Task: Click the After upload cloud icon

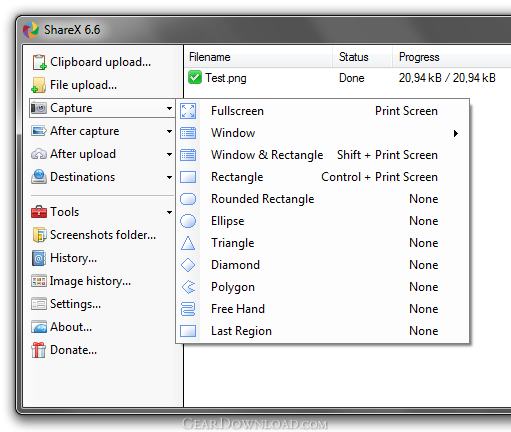Action: point(39,154)
